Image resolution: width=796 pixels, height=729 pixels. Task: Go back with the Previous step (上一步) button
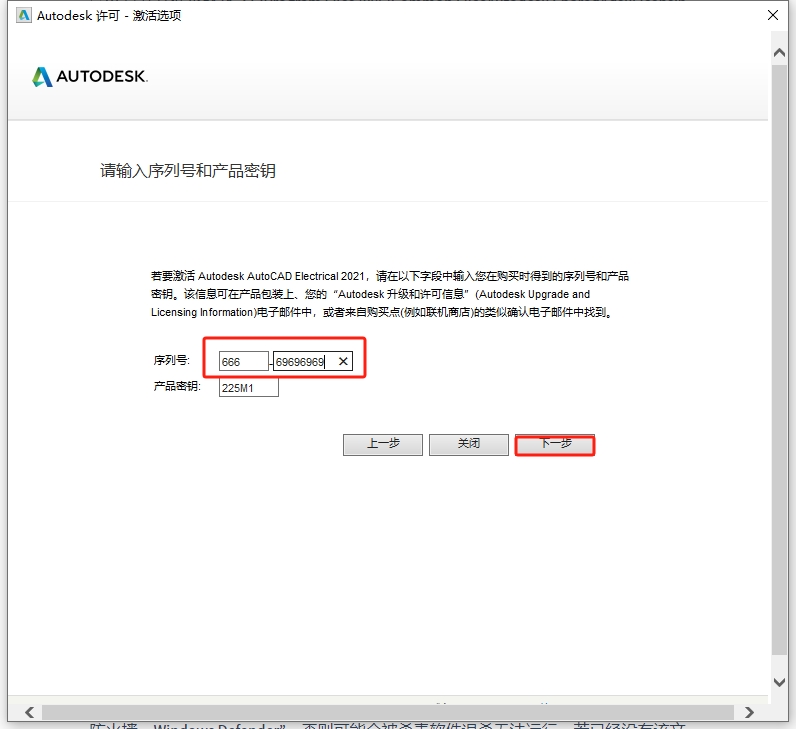(383, 445)
